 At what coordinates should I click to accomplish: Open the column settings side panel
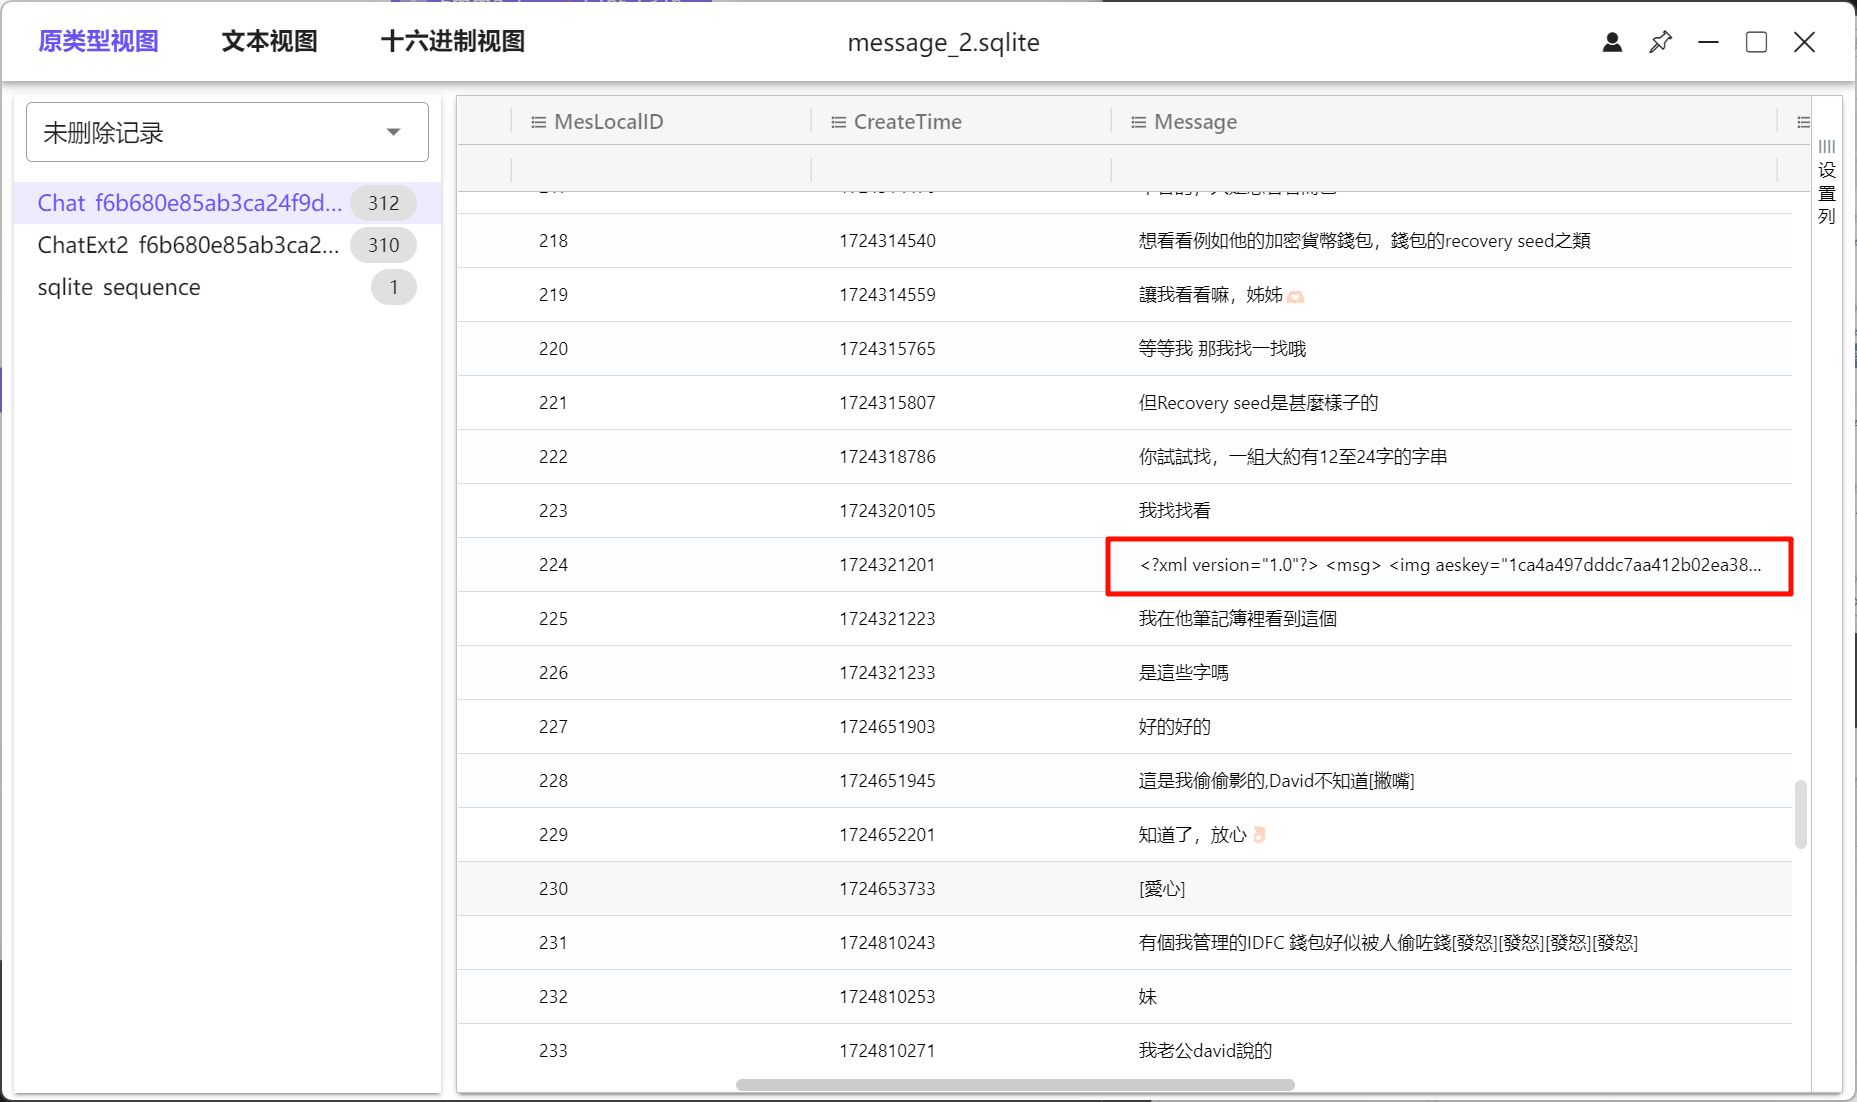(1827, 182)
